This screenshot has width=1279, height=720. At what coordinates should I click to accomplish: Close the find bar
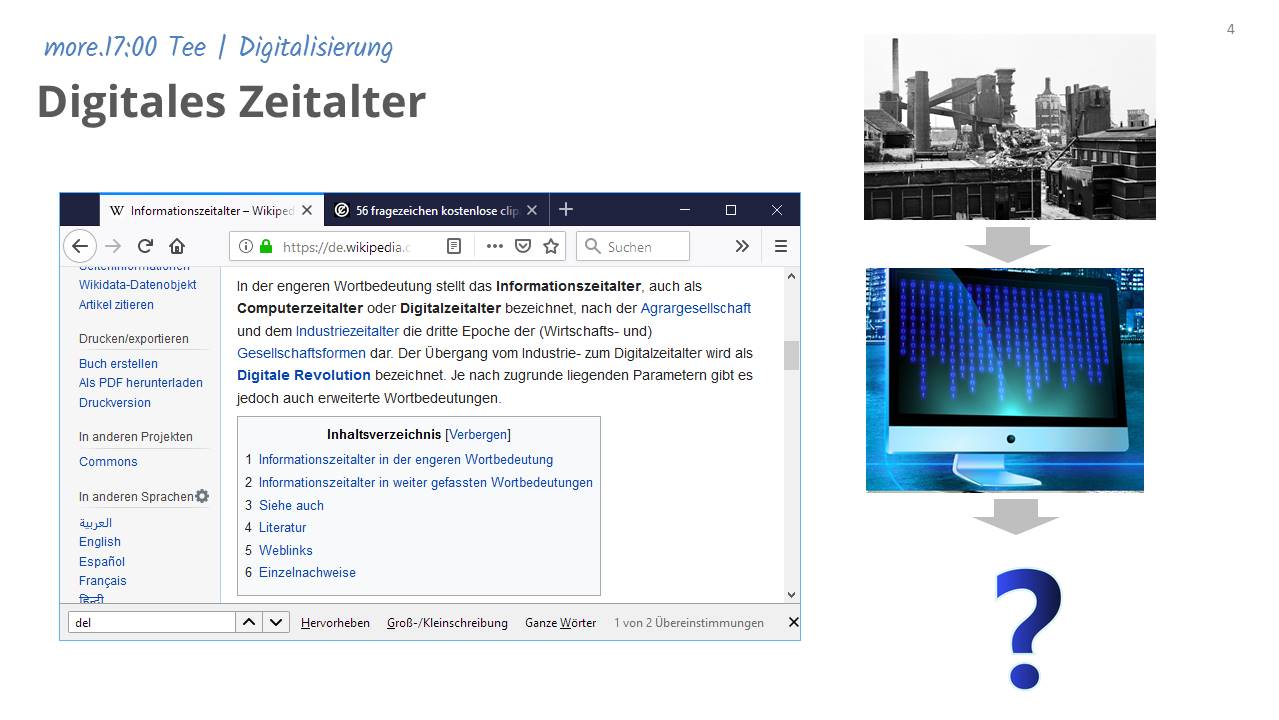[x=793, y=622]
